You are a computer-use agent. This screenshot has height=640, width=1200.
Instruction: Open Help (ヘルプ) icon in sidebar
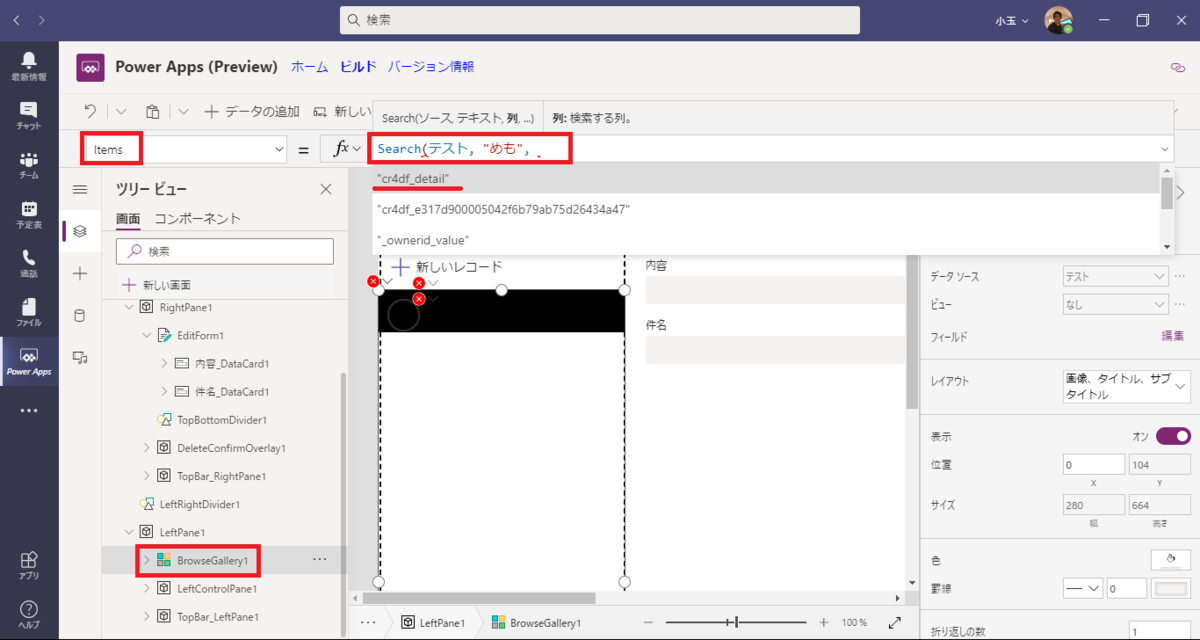[x=28, y=613]
